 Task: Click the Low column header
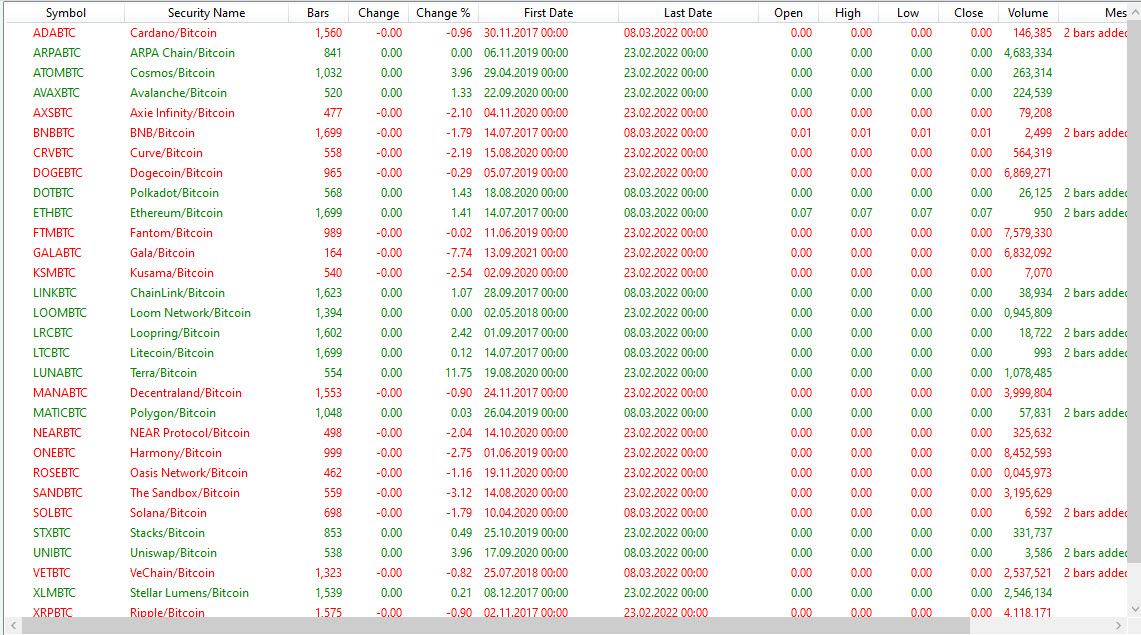pos(907,13)
